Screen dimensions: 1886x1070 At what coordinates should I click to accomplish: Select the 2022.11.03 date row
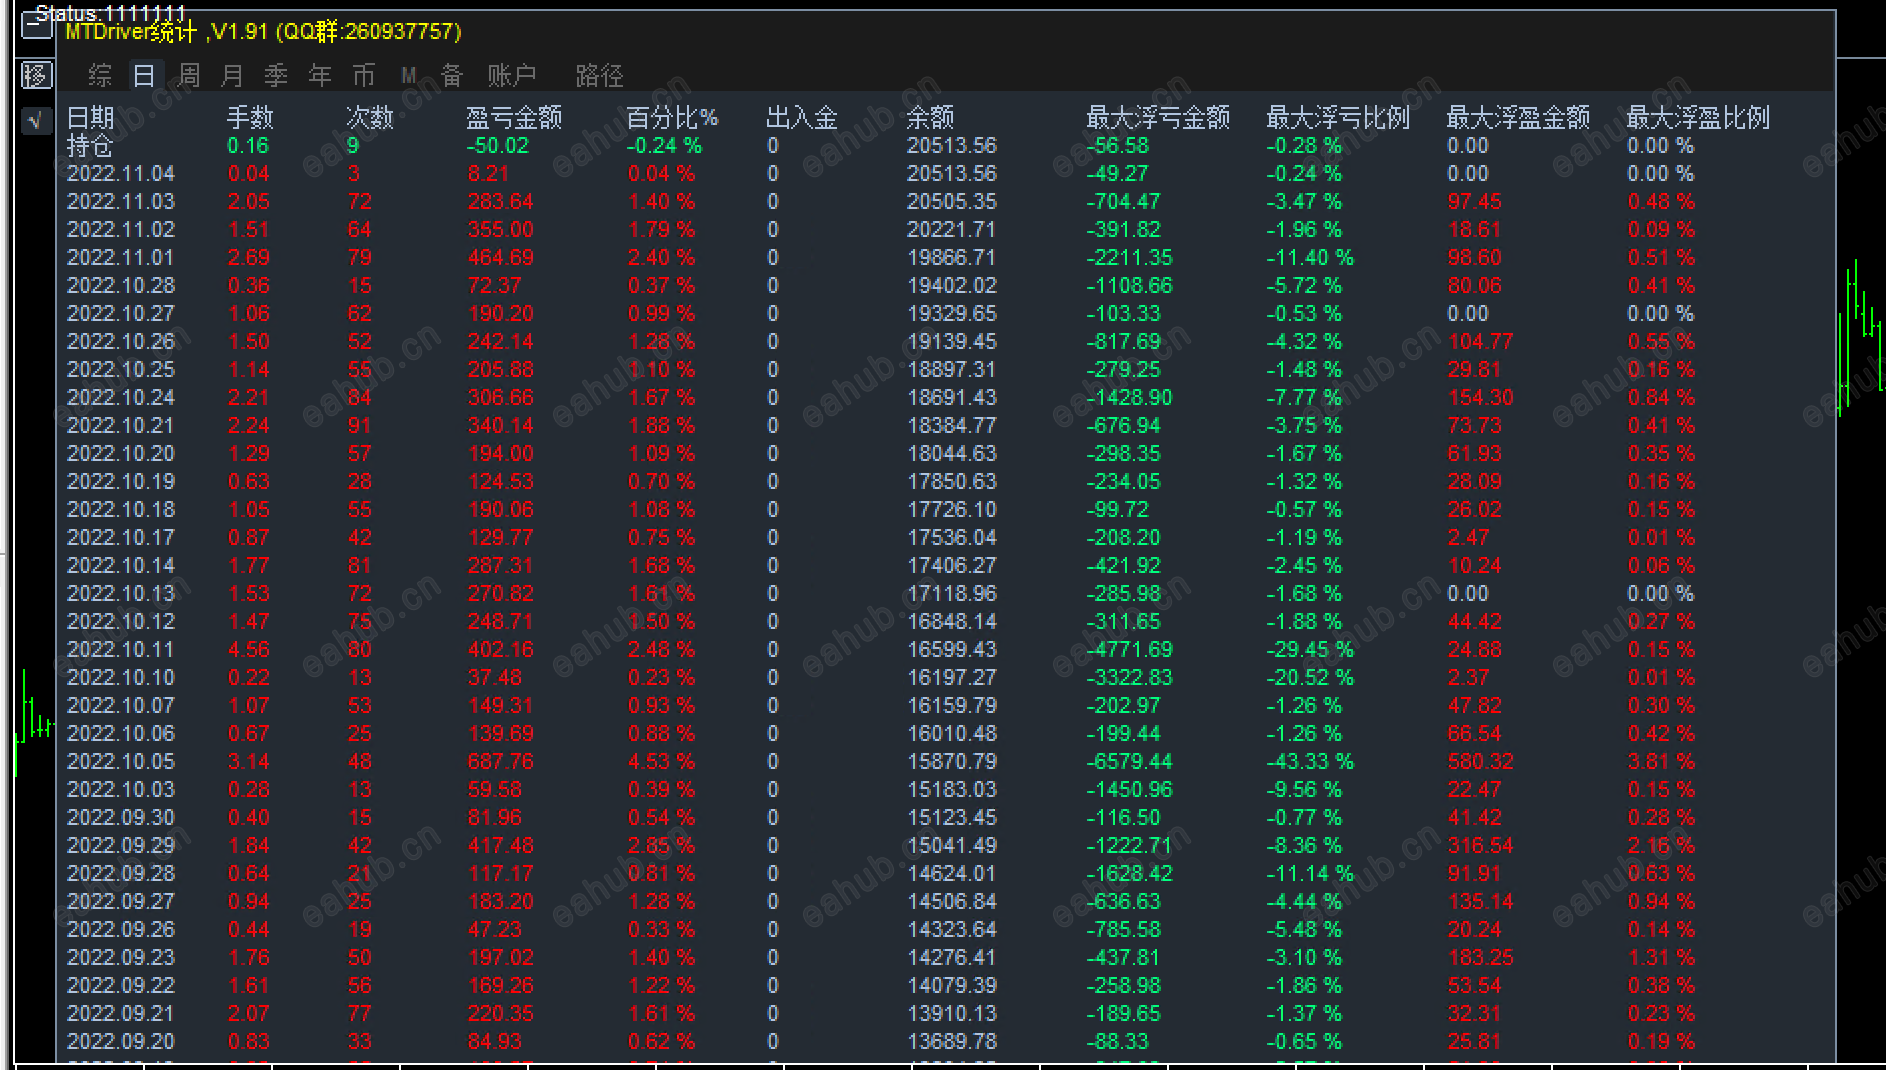point(121,202)
